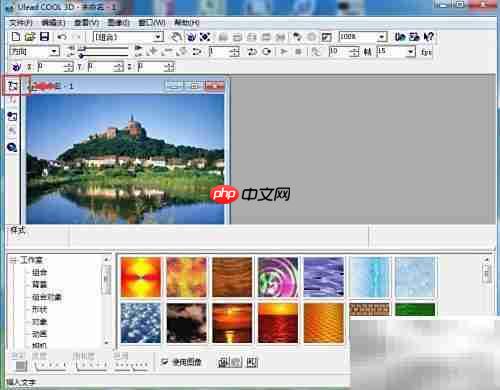Viewport: 500px width, 390px height.
Task: Create a new file with New icon
Action: (x=16, y=36)
